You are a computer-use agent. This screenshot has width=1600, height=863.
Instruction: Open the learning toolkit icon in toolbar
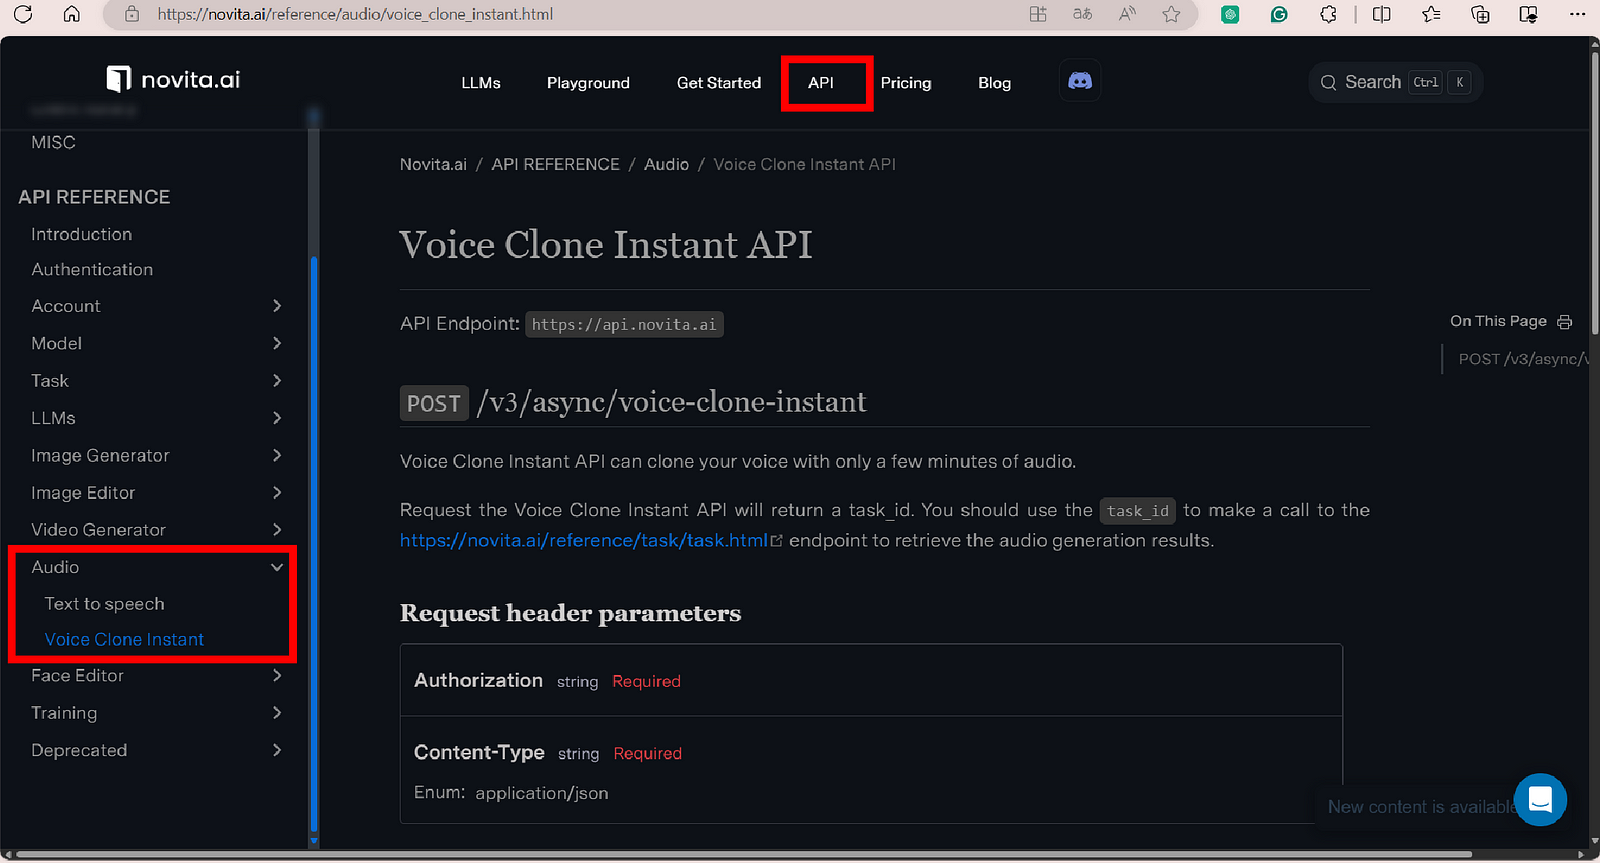click(1529, 14)
